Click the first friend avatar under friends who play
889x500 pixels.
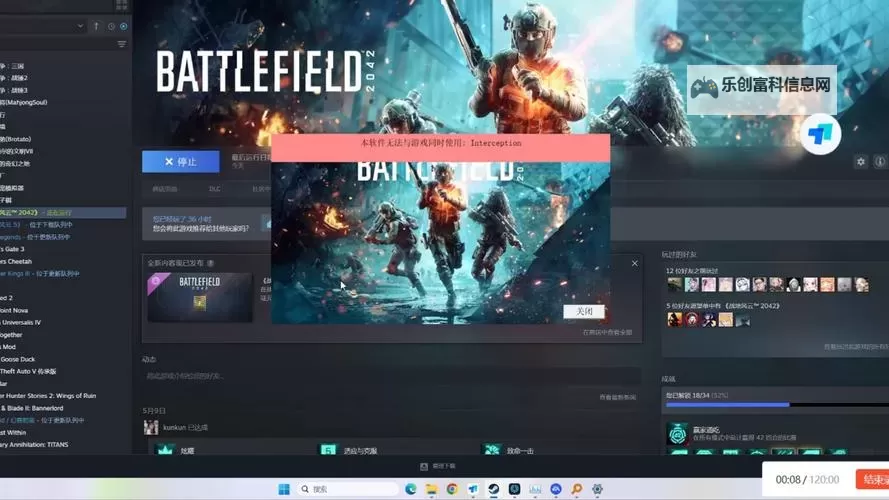(675, 285)
